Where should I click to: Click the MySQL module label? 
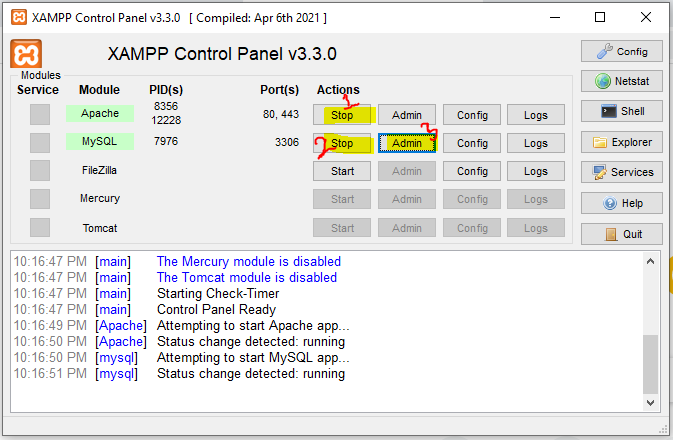(100, 141)
